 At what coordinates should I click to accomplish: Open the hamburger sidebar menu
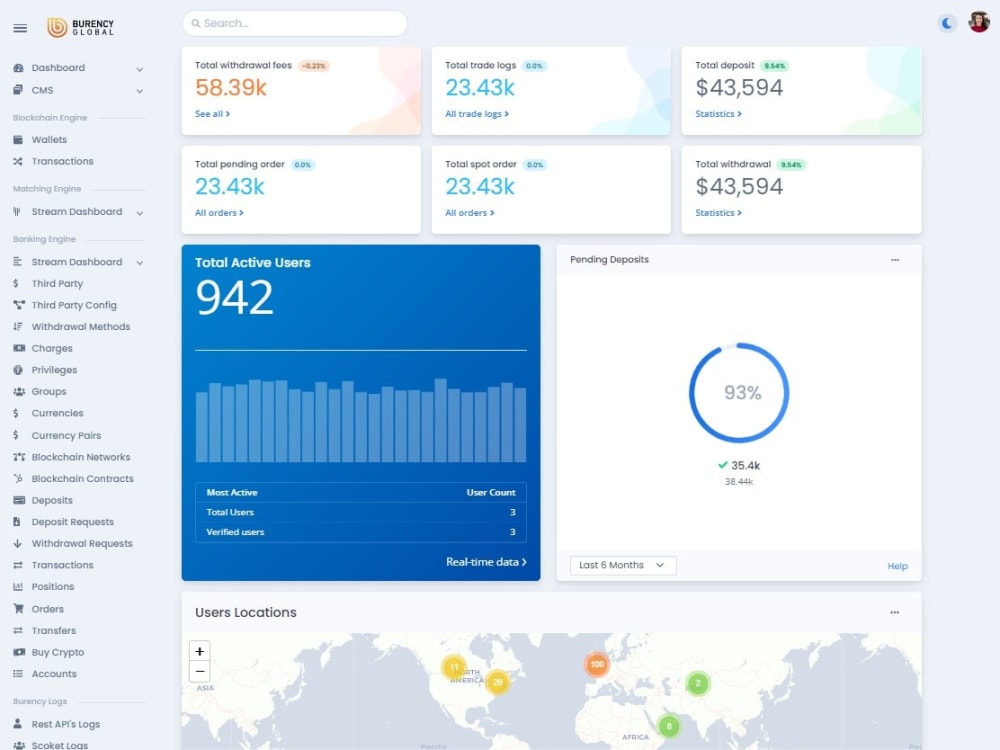click(20, 28)
